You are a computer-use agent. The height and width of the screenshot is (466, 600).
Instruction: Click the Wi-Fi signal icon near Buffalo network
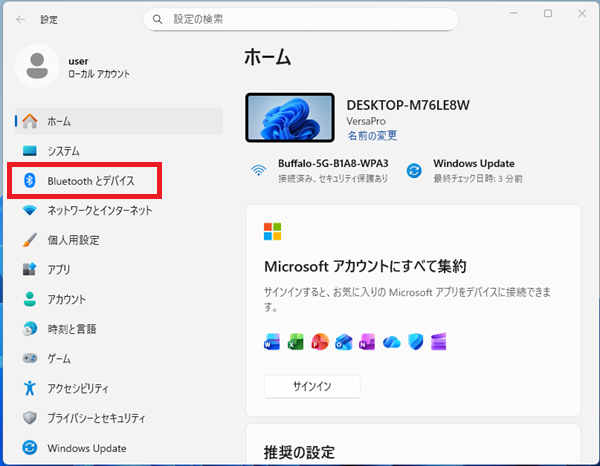259,170
